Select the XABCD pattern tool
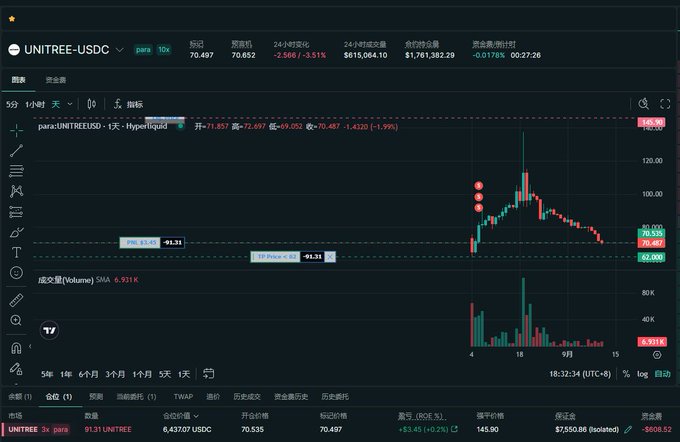This screenshot has height=442, width=680. pyautogui.click(x=16, y=191)
